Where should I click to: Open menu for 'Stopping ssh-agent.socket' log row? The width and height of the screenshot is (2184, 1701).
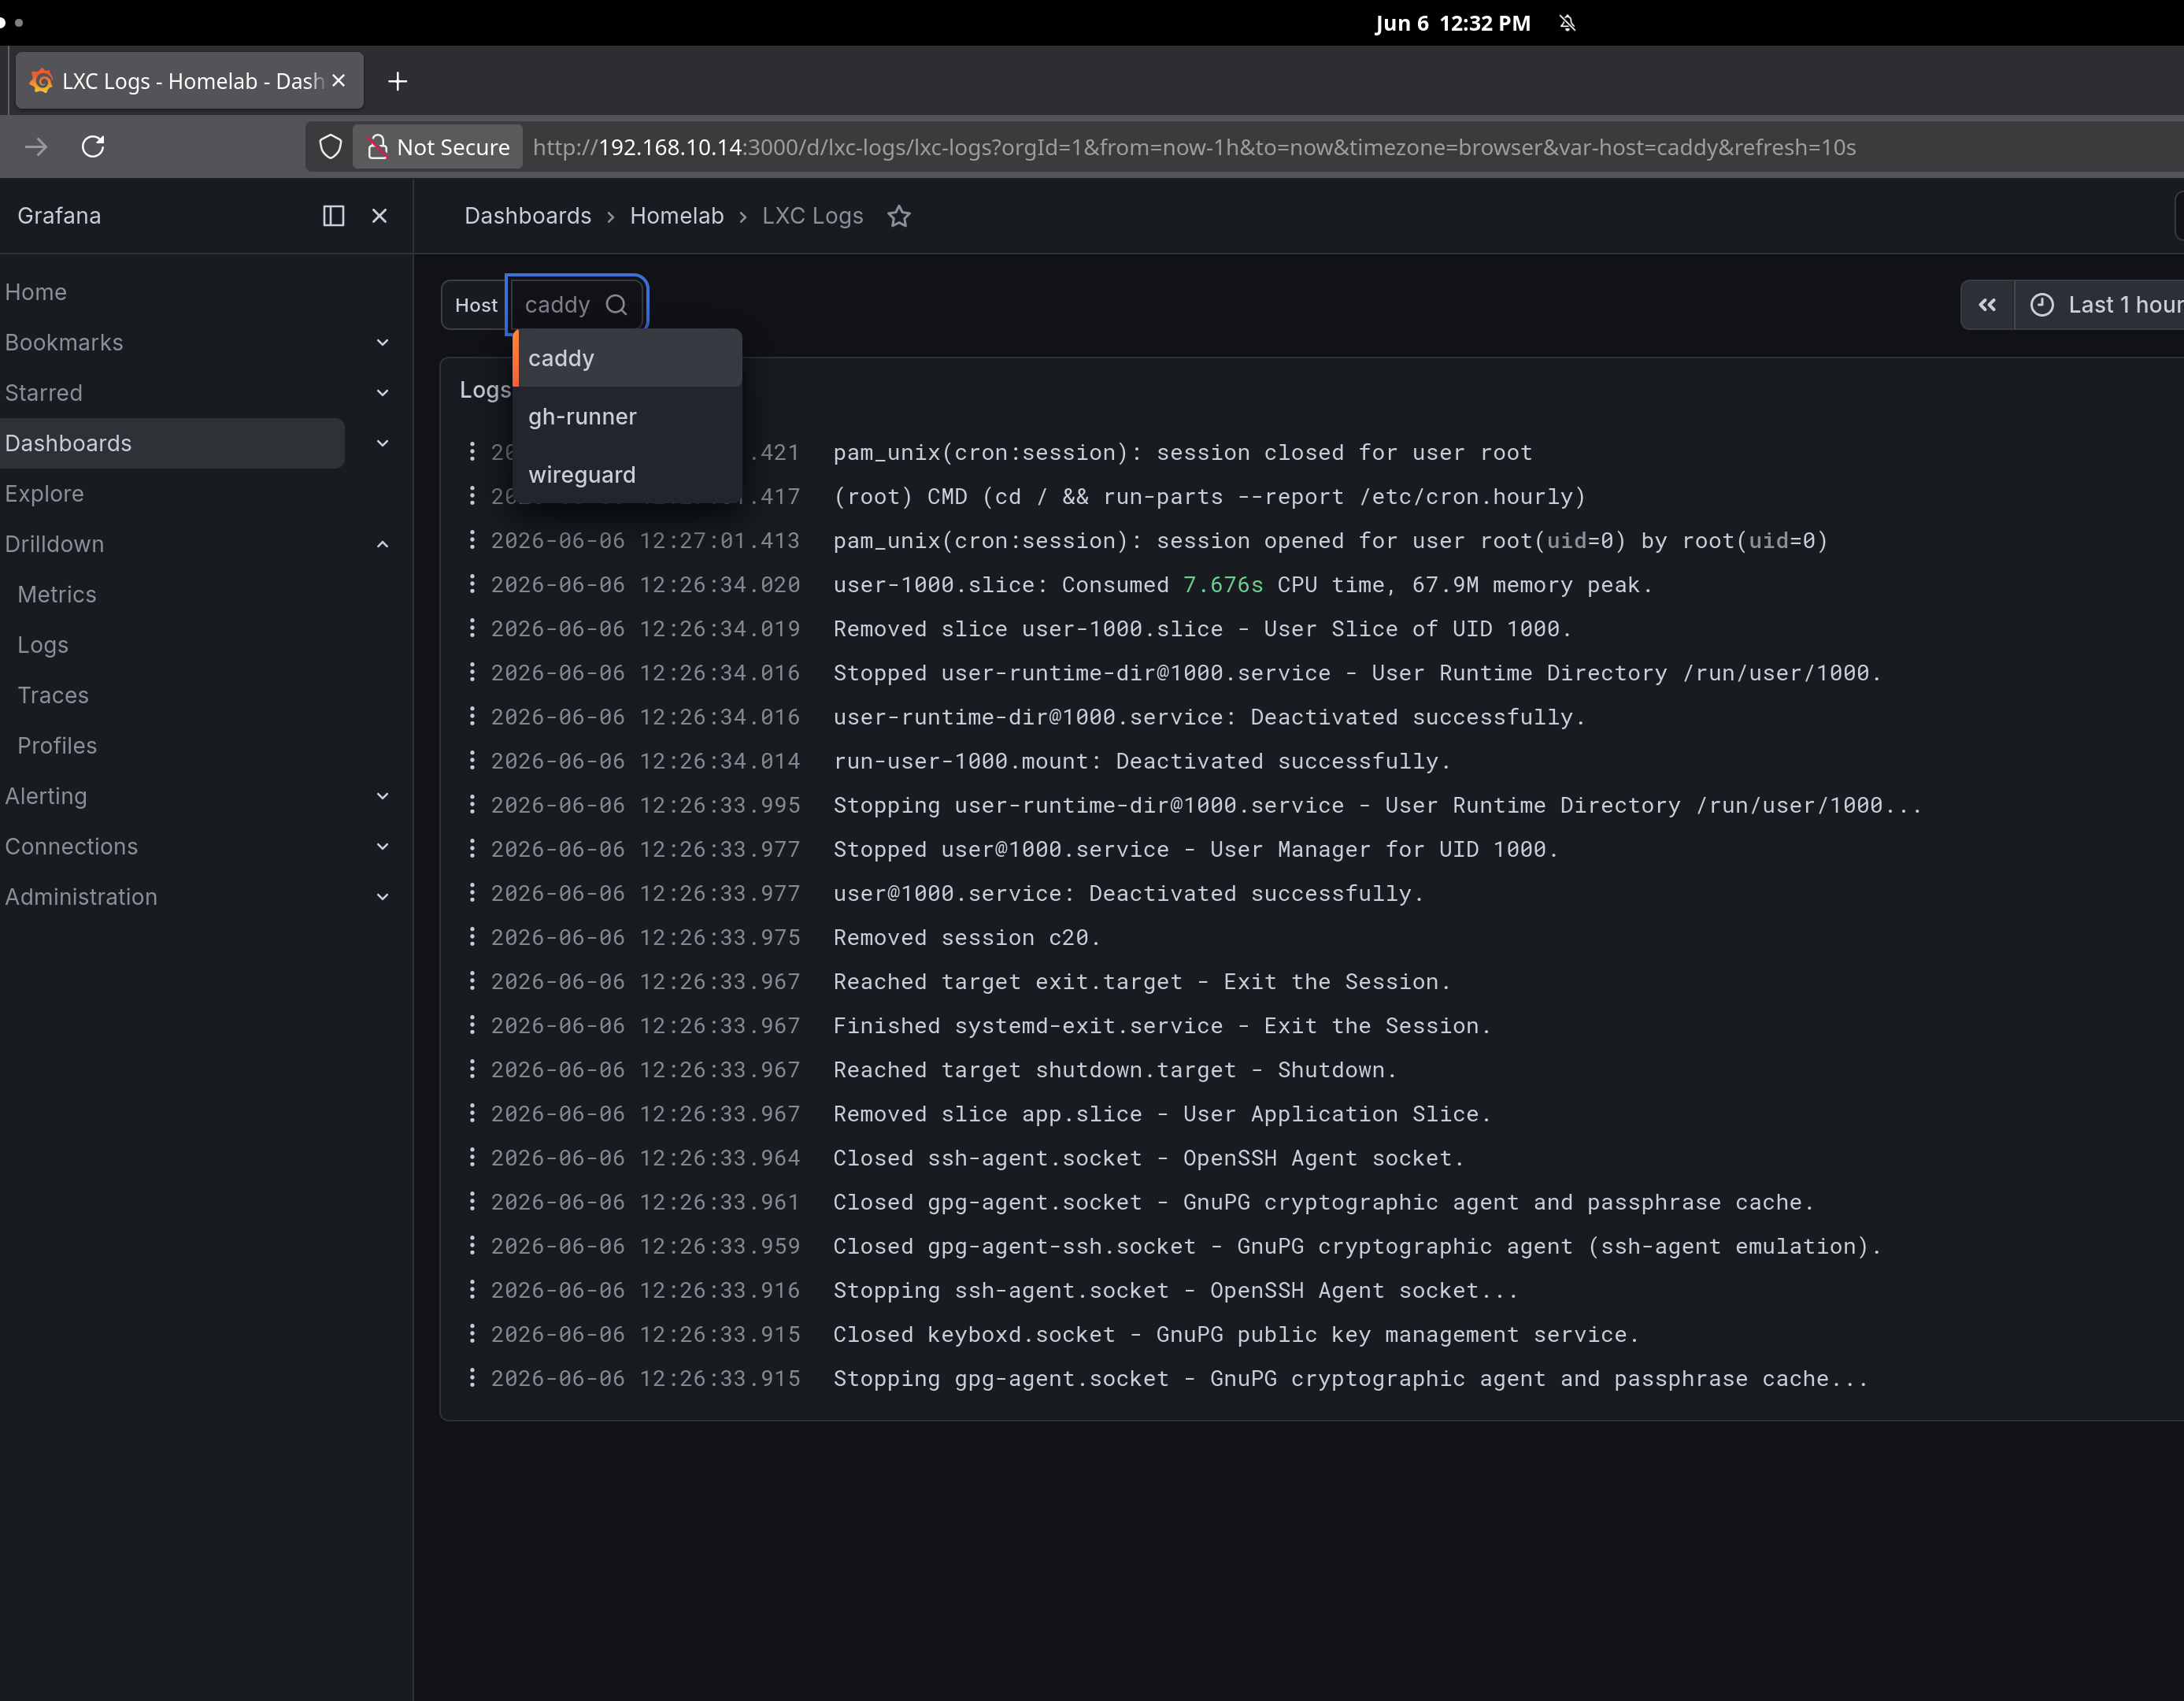tap(472, 1289)
